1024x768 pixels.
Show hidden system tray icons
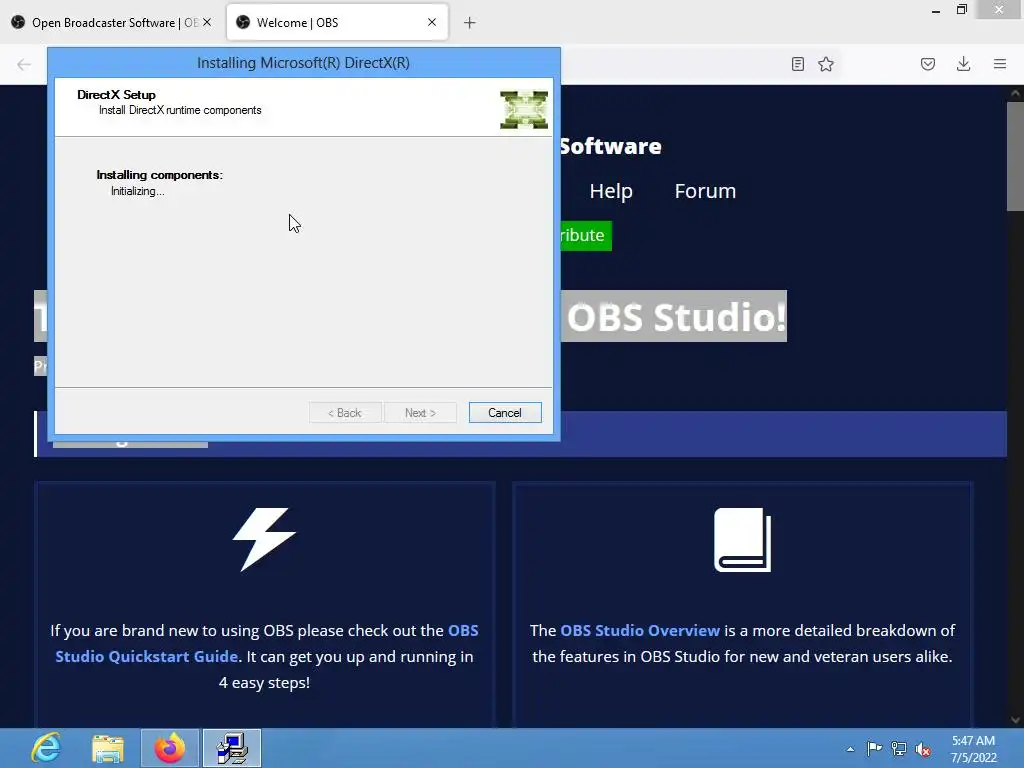tap(850, 749)
